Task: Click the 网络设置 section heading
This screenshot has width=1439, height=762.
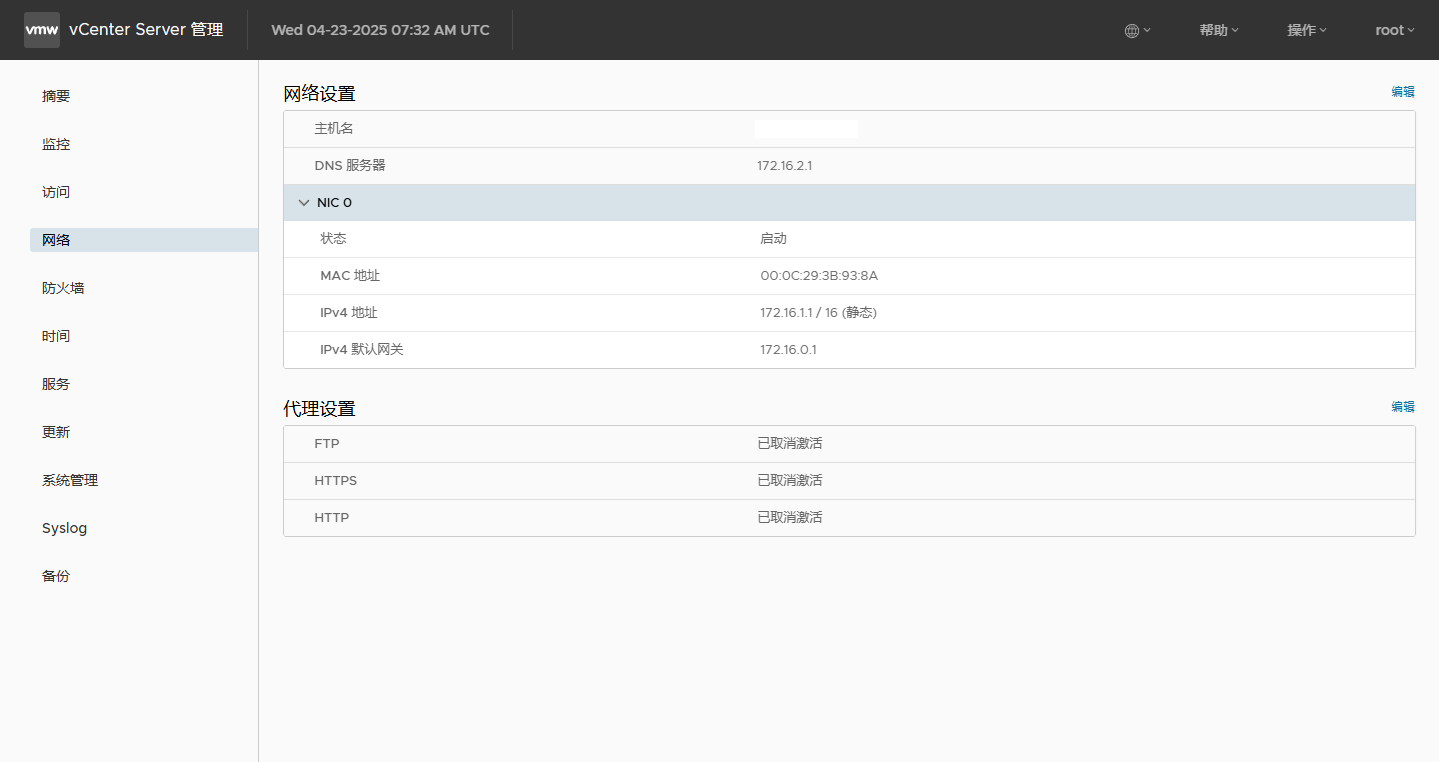Action: [319, 94]
